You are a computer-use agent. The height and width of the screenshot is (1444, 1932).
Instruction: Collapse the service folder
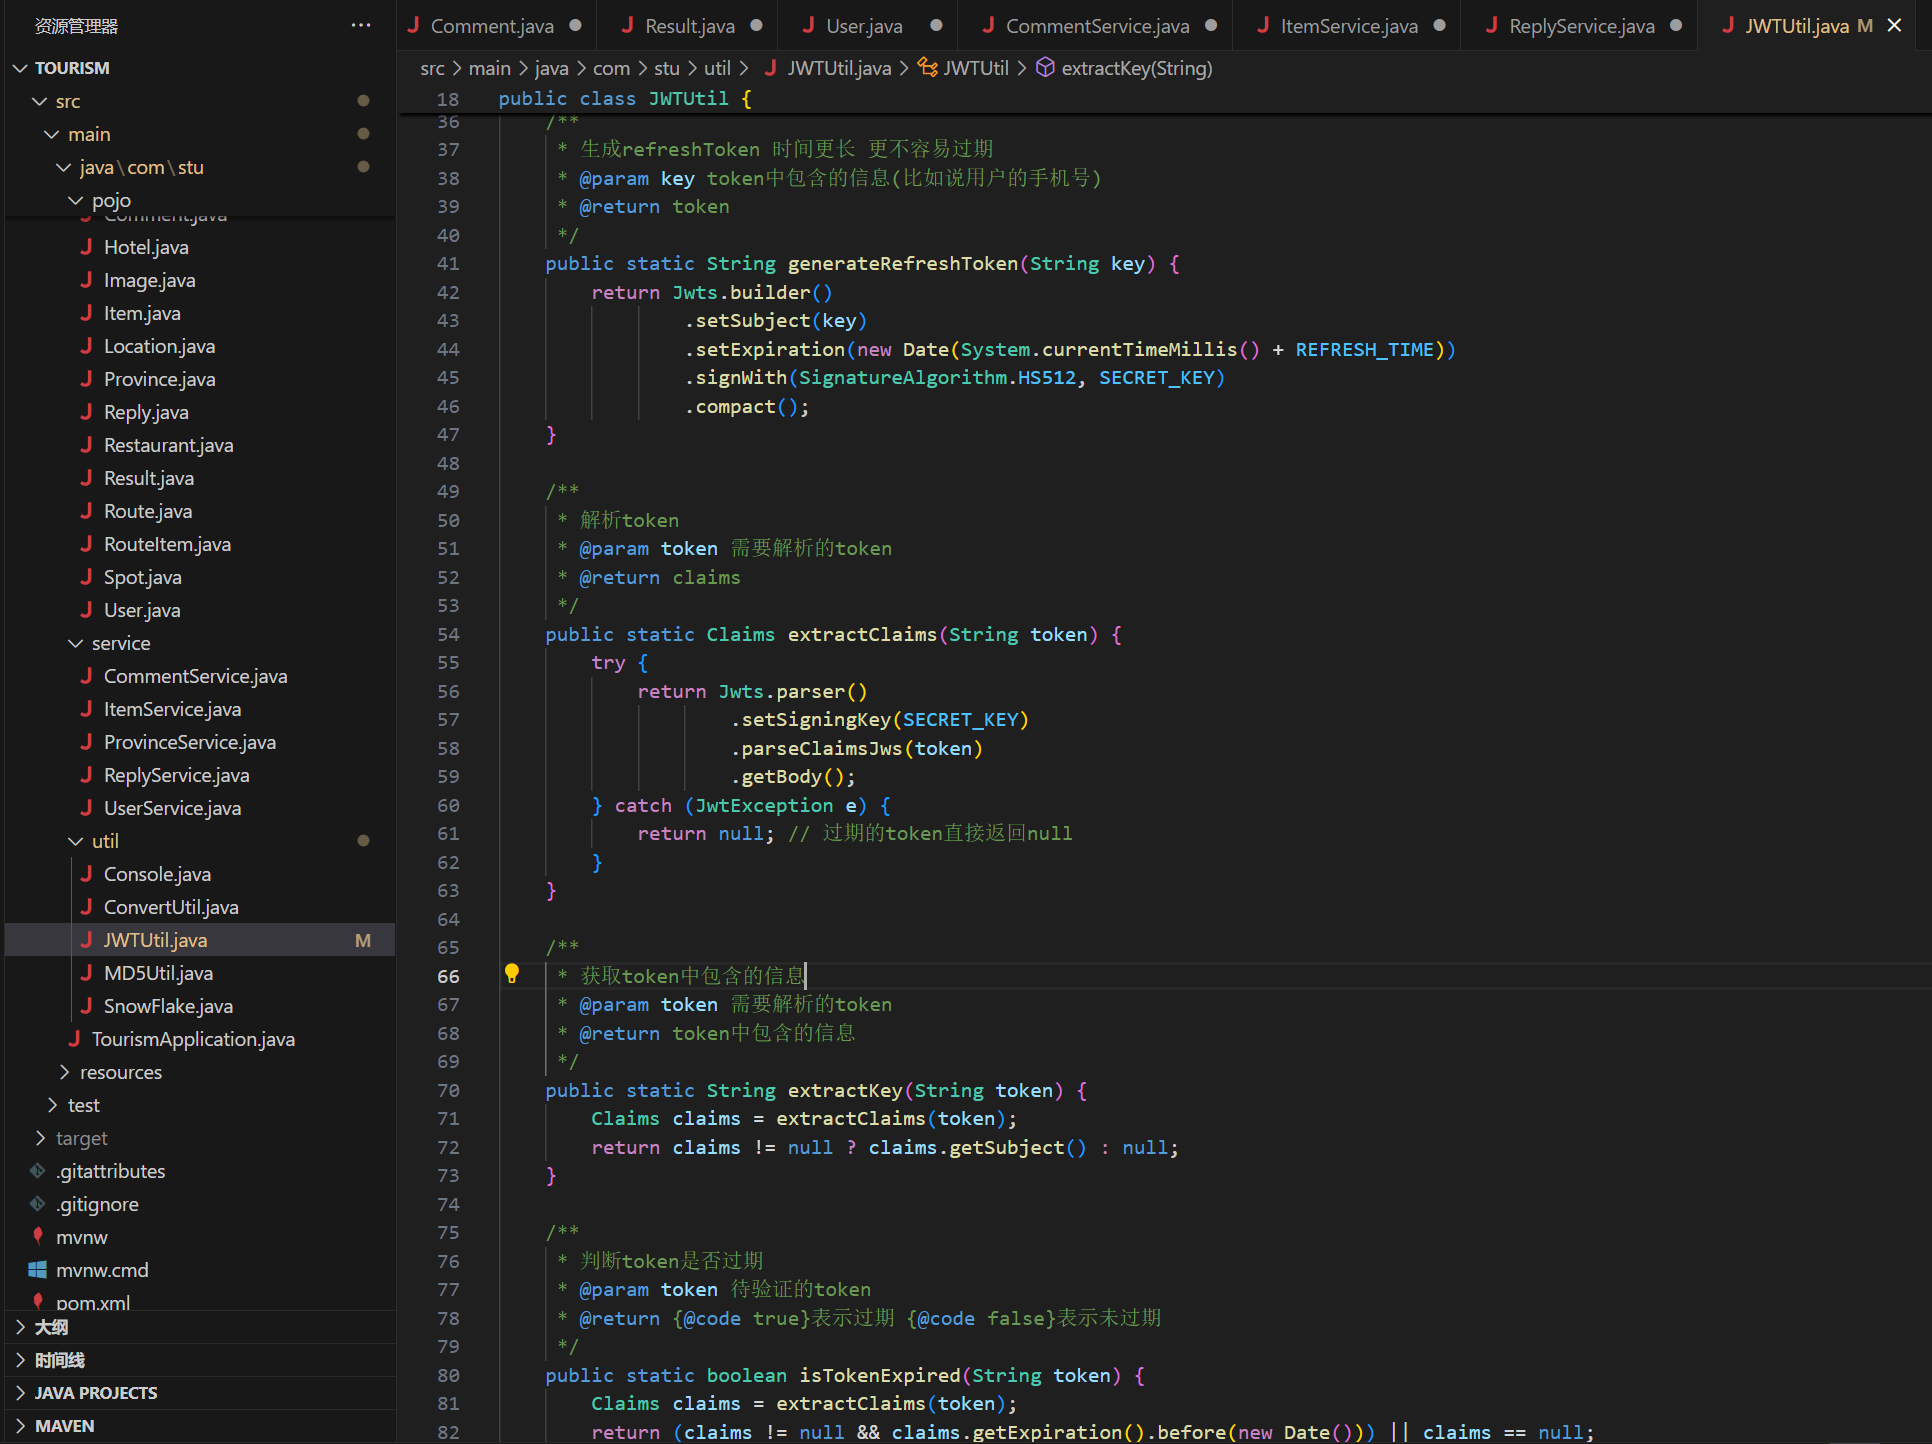click(76, 643)
